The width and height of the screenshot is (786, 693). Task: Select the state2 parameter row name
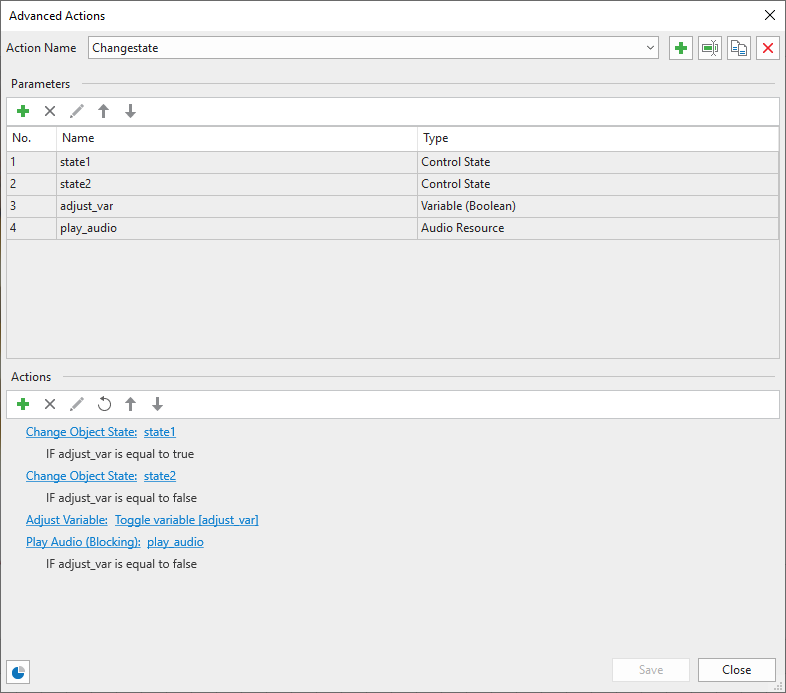tap(237, 185)
